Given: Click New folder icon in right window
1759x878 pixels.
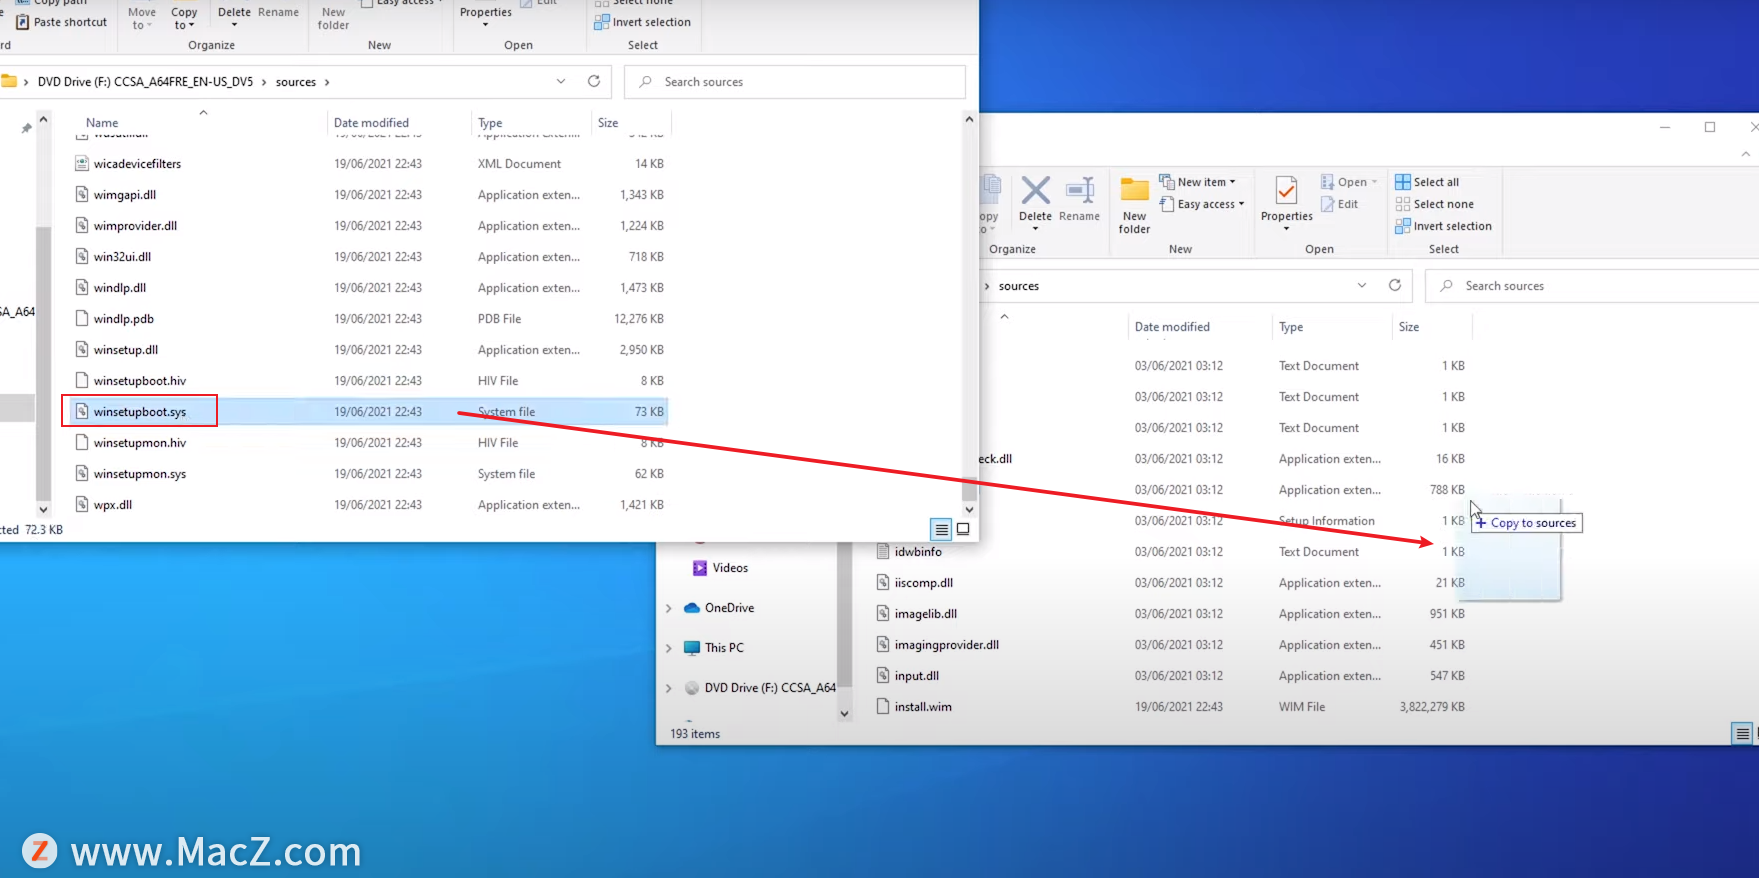Looking at the screenshot, I should 1134,190.
